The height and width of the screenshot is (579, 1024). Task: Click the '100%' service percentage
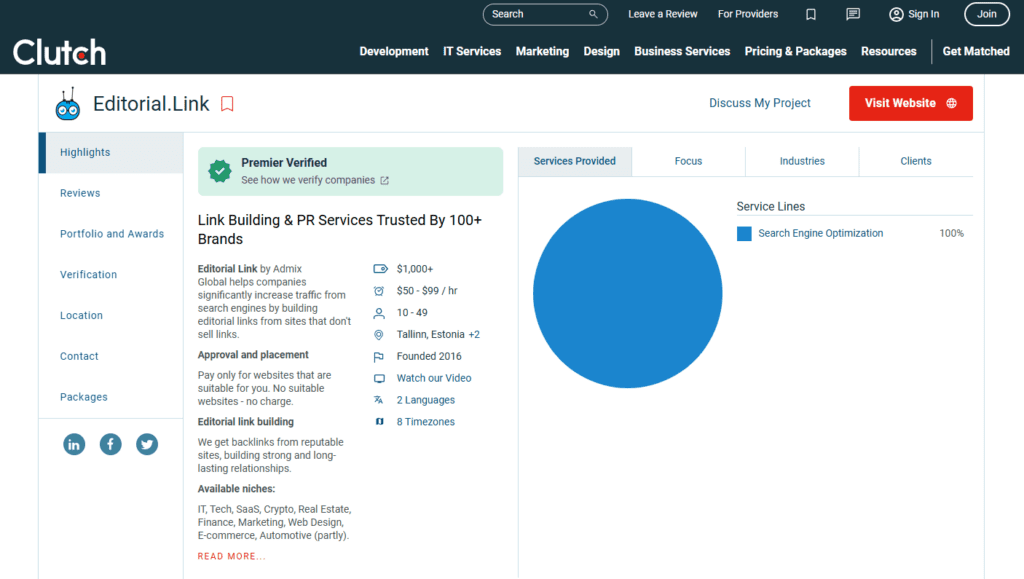coord(951,233)
